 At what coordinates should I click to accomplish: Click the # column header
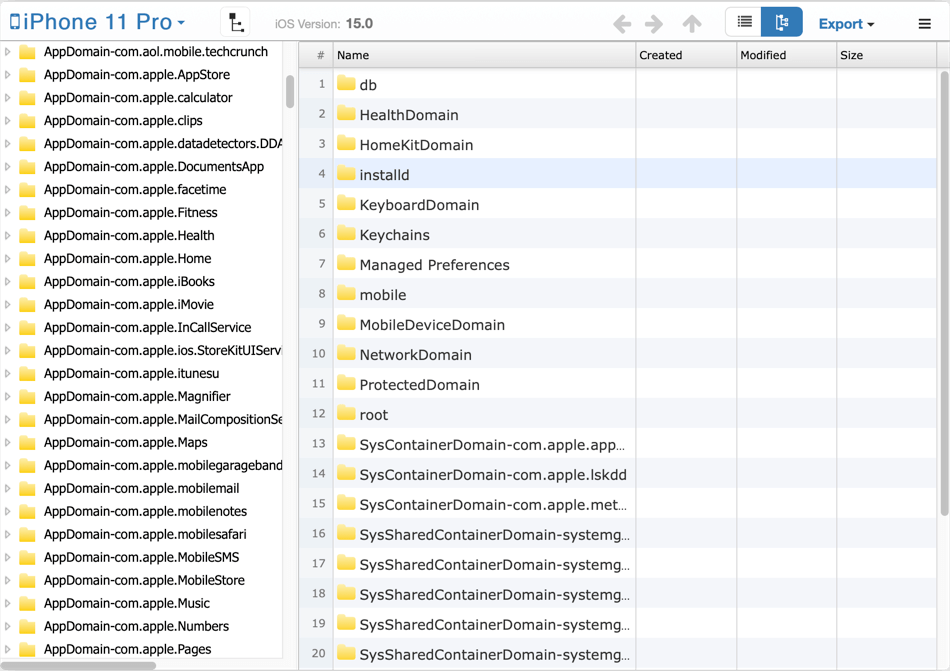click(x=316, y=55)
